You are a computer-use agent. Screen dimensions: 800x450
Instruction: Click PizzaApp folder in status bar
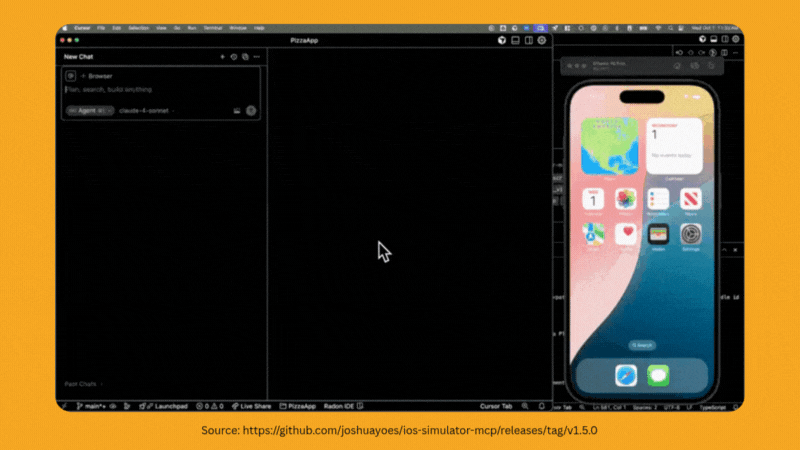(297, 406)
